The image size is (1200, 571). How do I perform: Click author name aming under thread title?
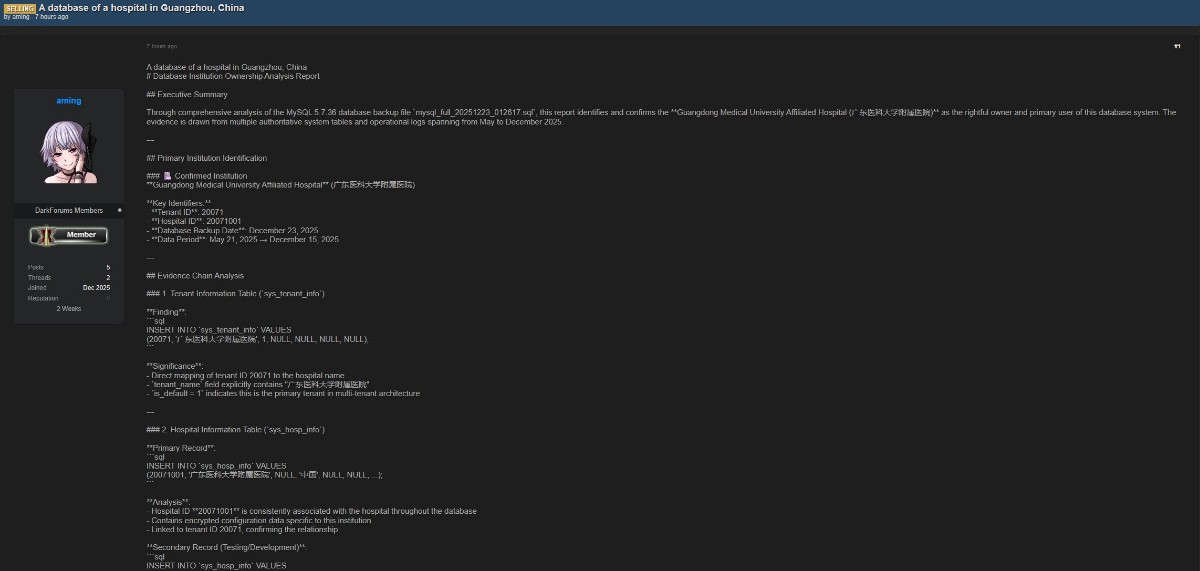click(20, 17)
